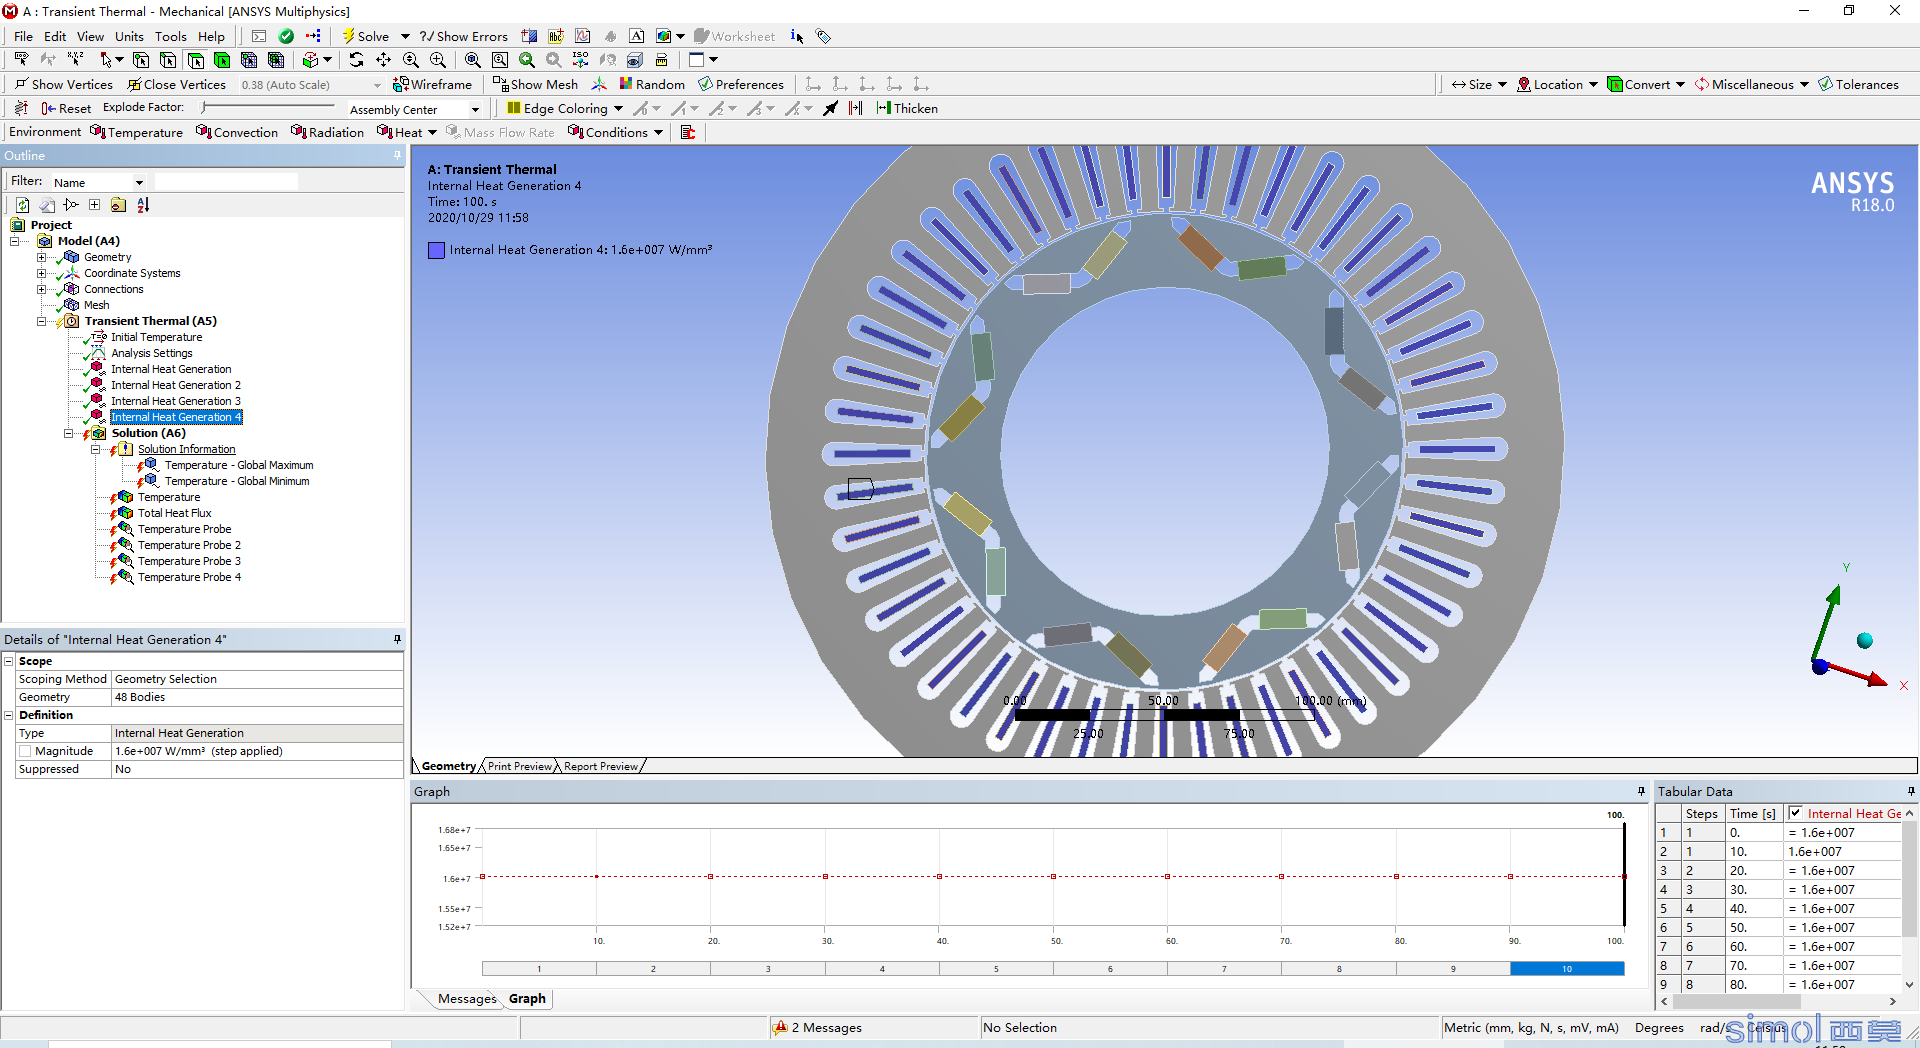Open the Assembly Center combo box
The image size is (1920, 1048).
[x=414, y=109]
